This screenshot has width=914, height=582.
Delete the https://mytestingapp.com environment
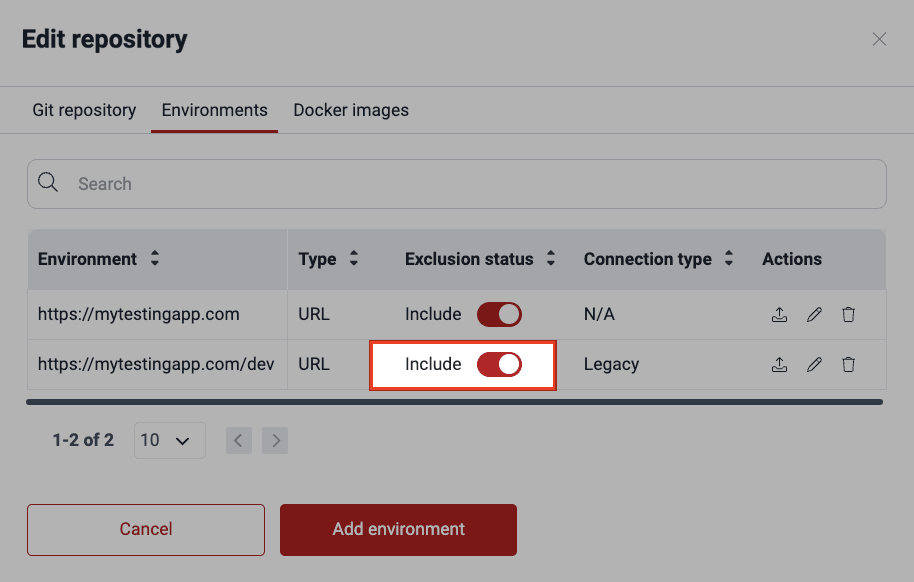coord(848,314)
